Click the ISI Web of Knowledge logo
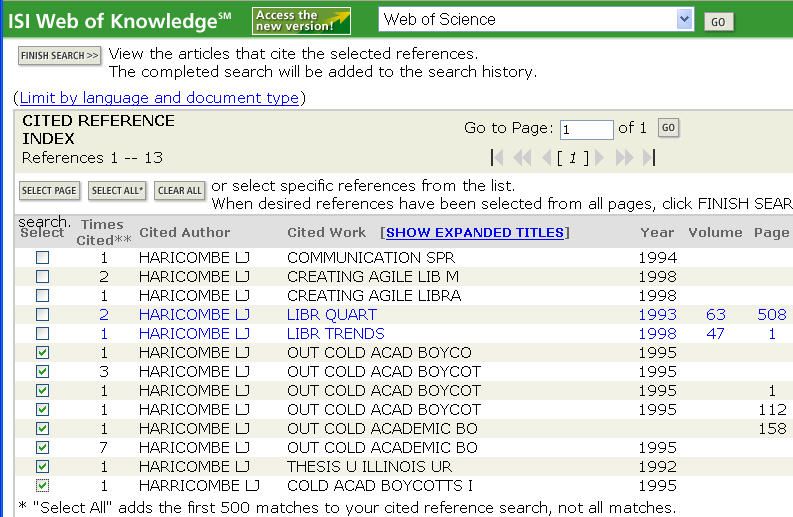 pos(119,21)
